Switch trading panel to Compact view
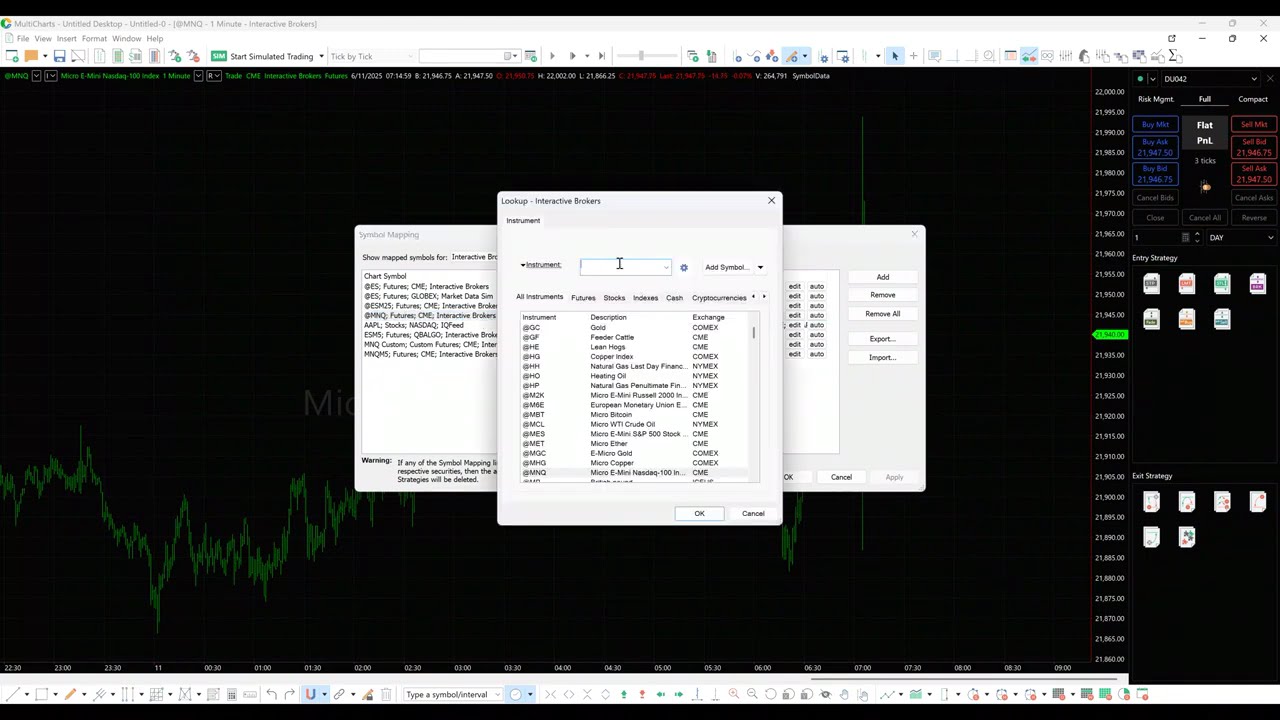The height and width of the screenshot is (720, 1280). tap(1253, 99)
